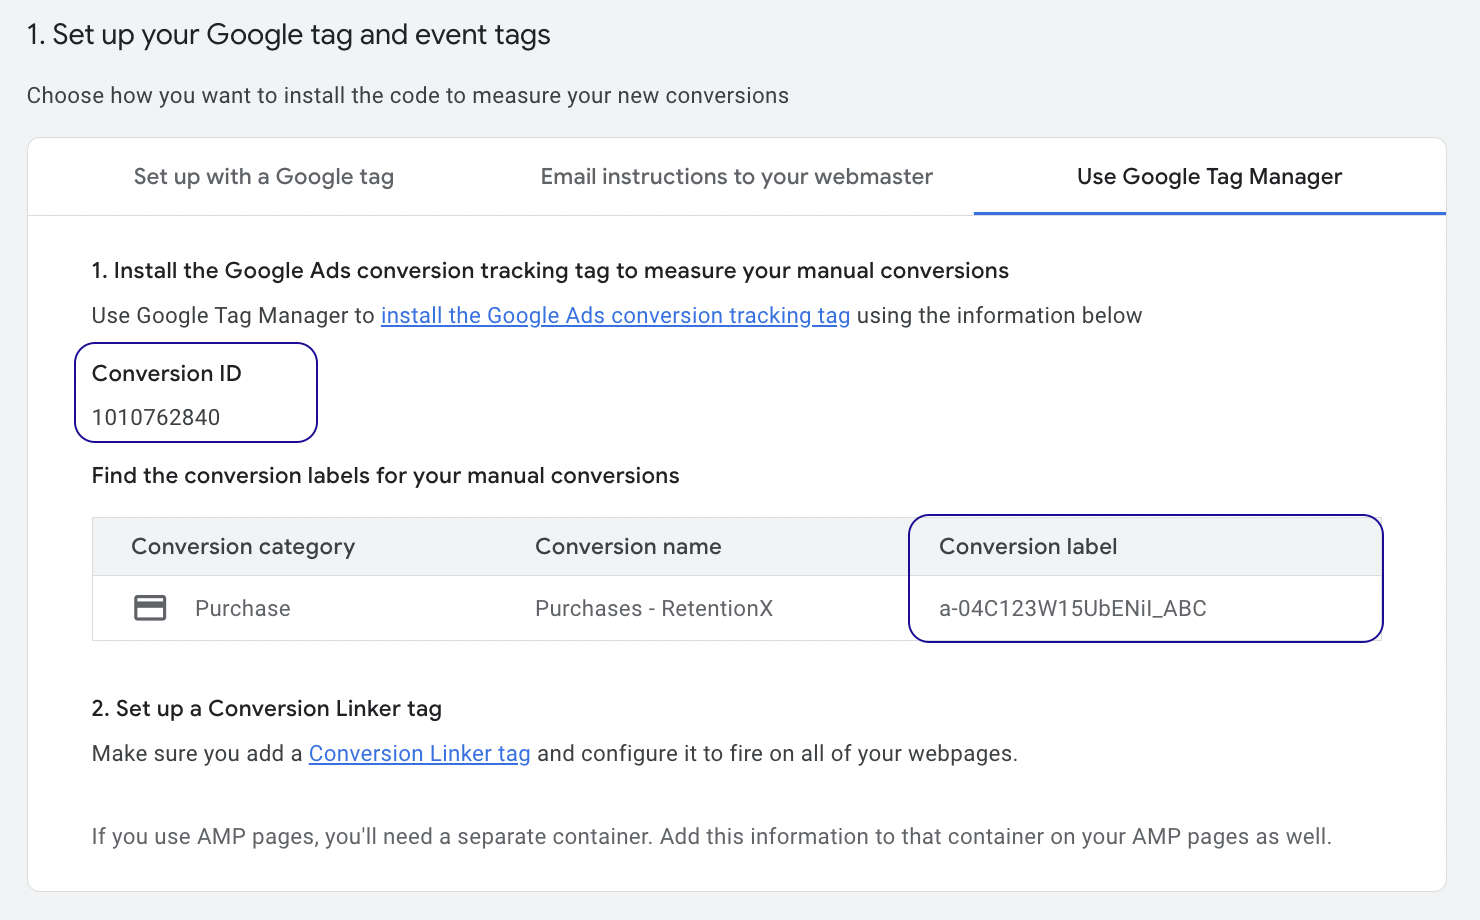
Task: Select the Purchase credit card icon
Action: coord(150,607)
